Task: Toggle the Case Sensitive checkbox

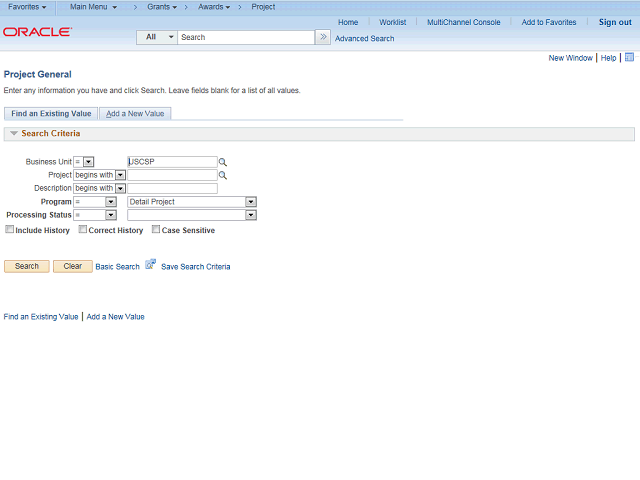Action: [156, 229]
